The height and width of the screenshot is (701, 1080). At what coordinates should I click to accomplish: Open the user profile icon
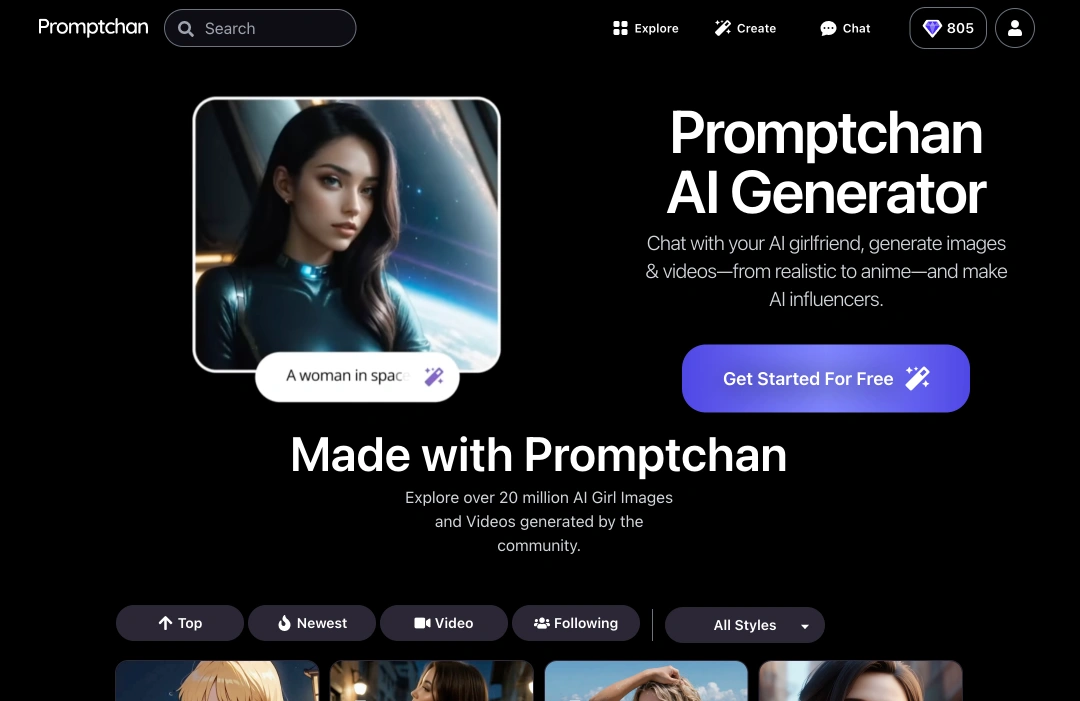[x=1015, y=28]
